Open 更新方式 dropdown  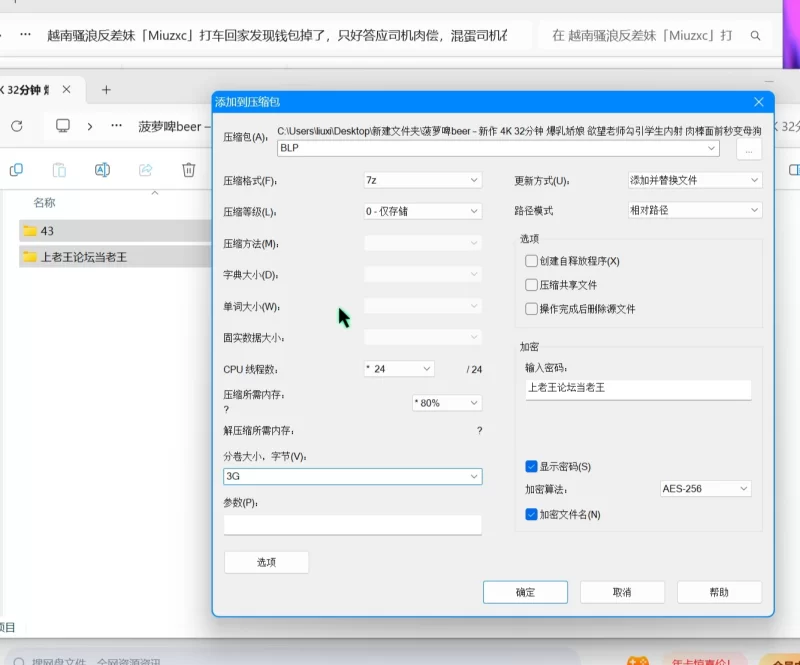coord(695,180)
